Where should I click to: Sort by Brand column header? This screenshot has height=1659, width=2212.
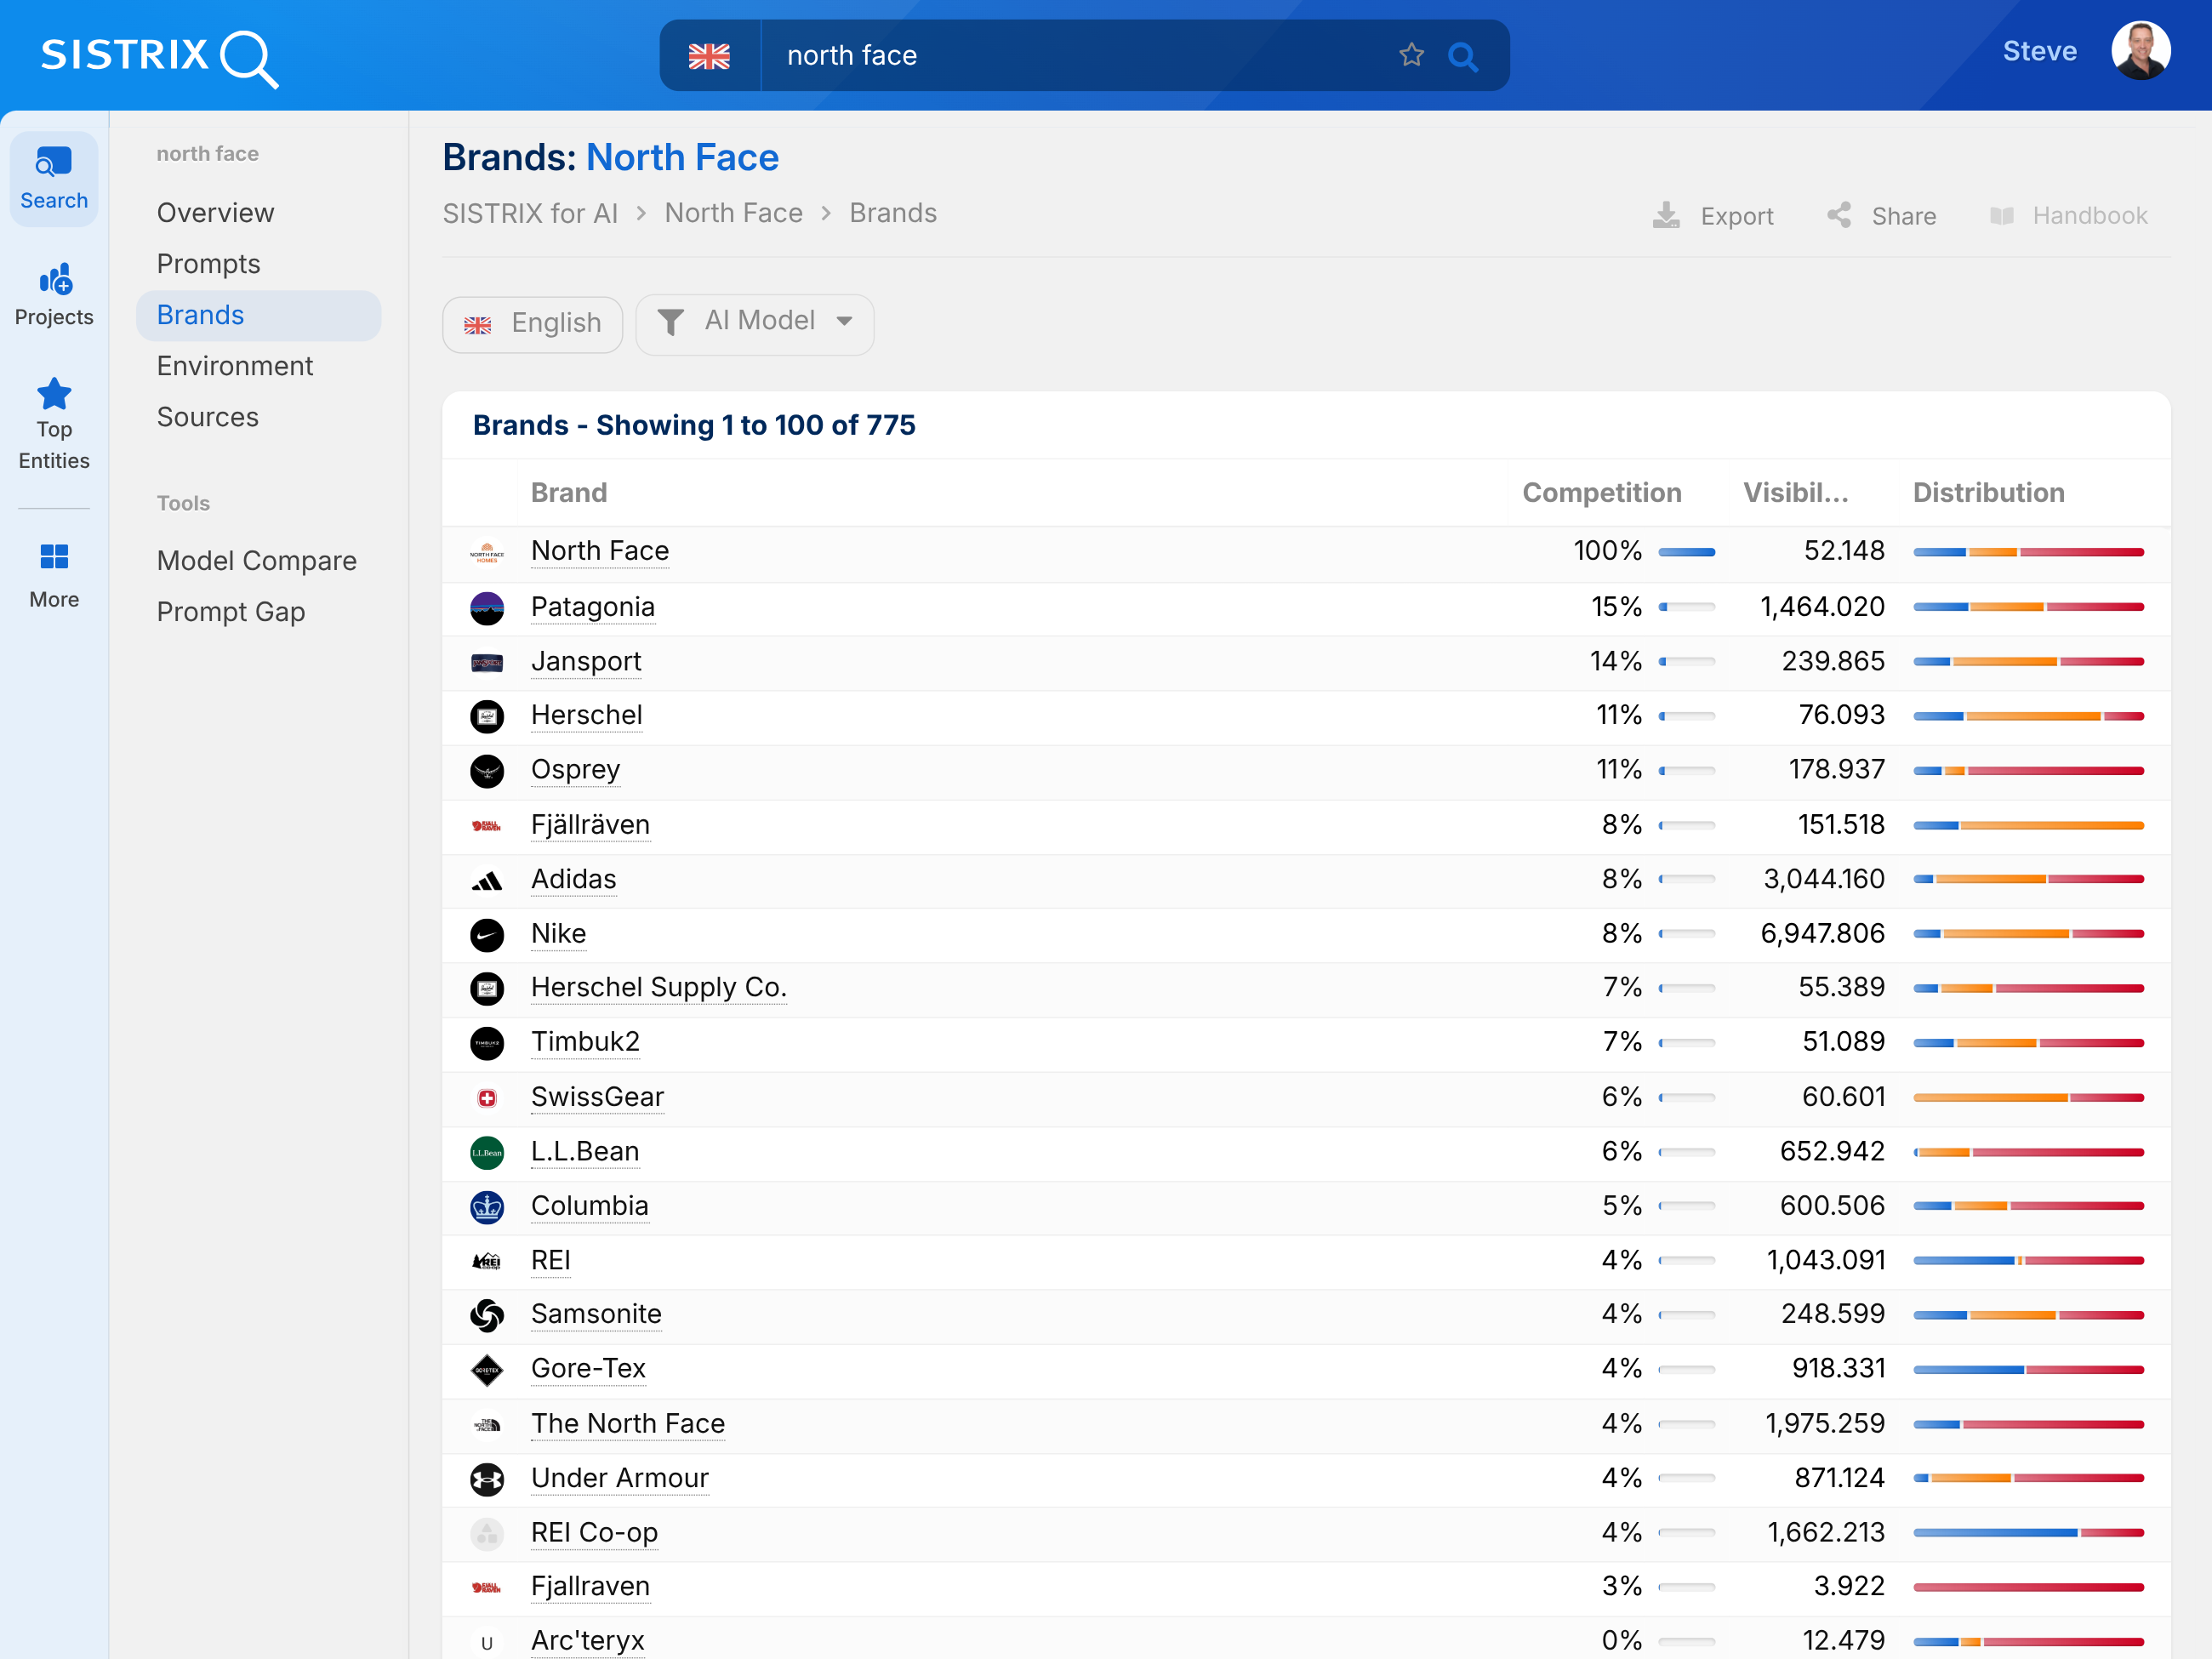(x=569, y=493)
